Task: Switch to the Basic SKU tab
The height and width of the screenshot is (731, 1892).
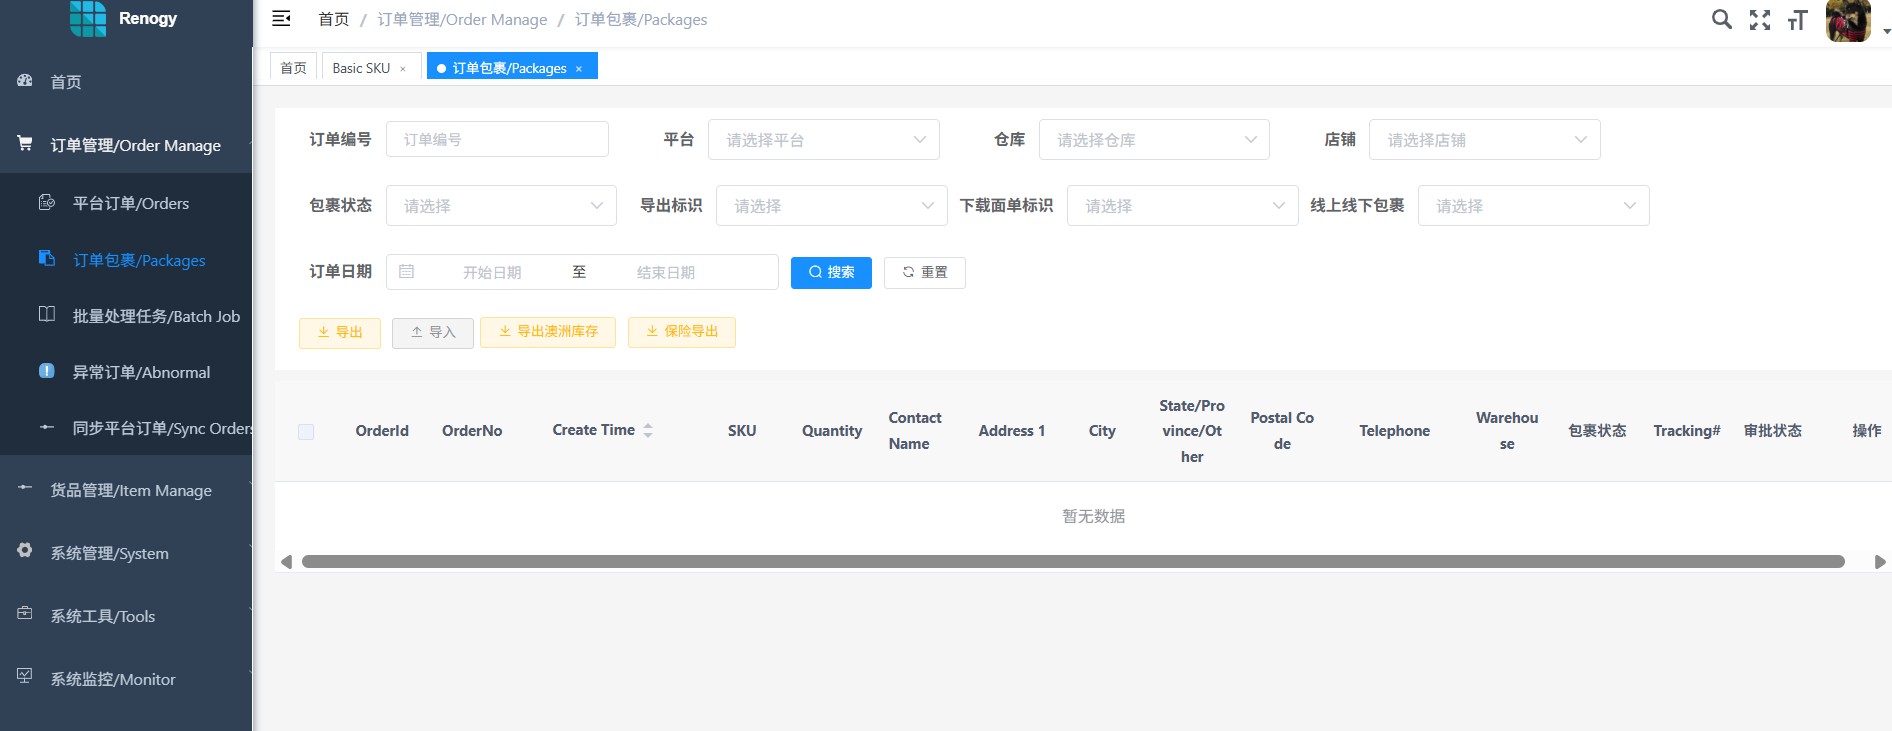Action: pos(361,68)
